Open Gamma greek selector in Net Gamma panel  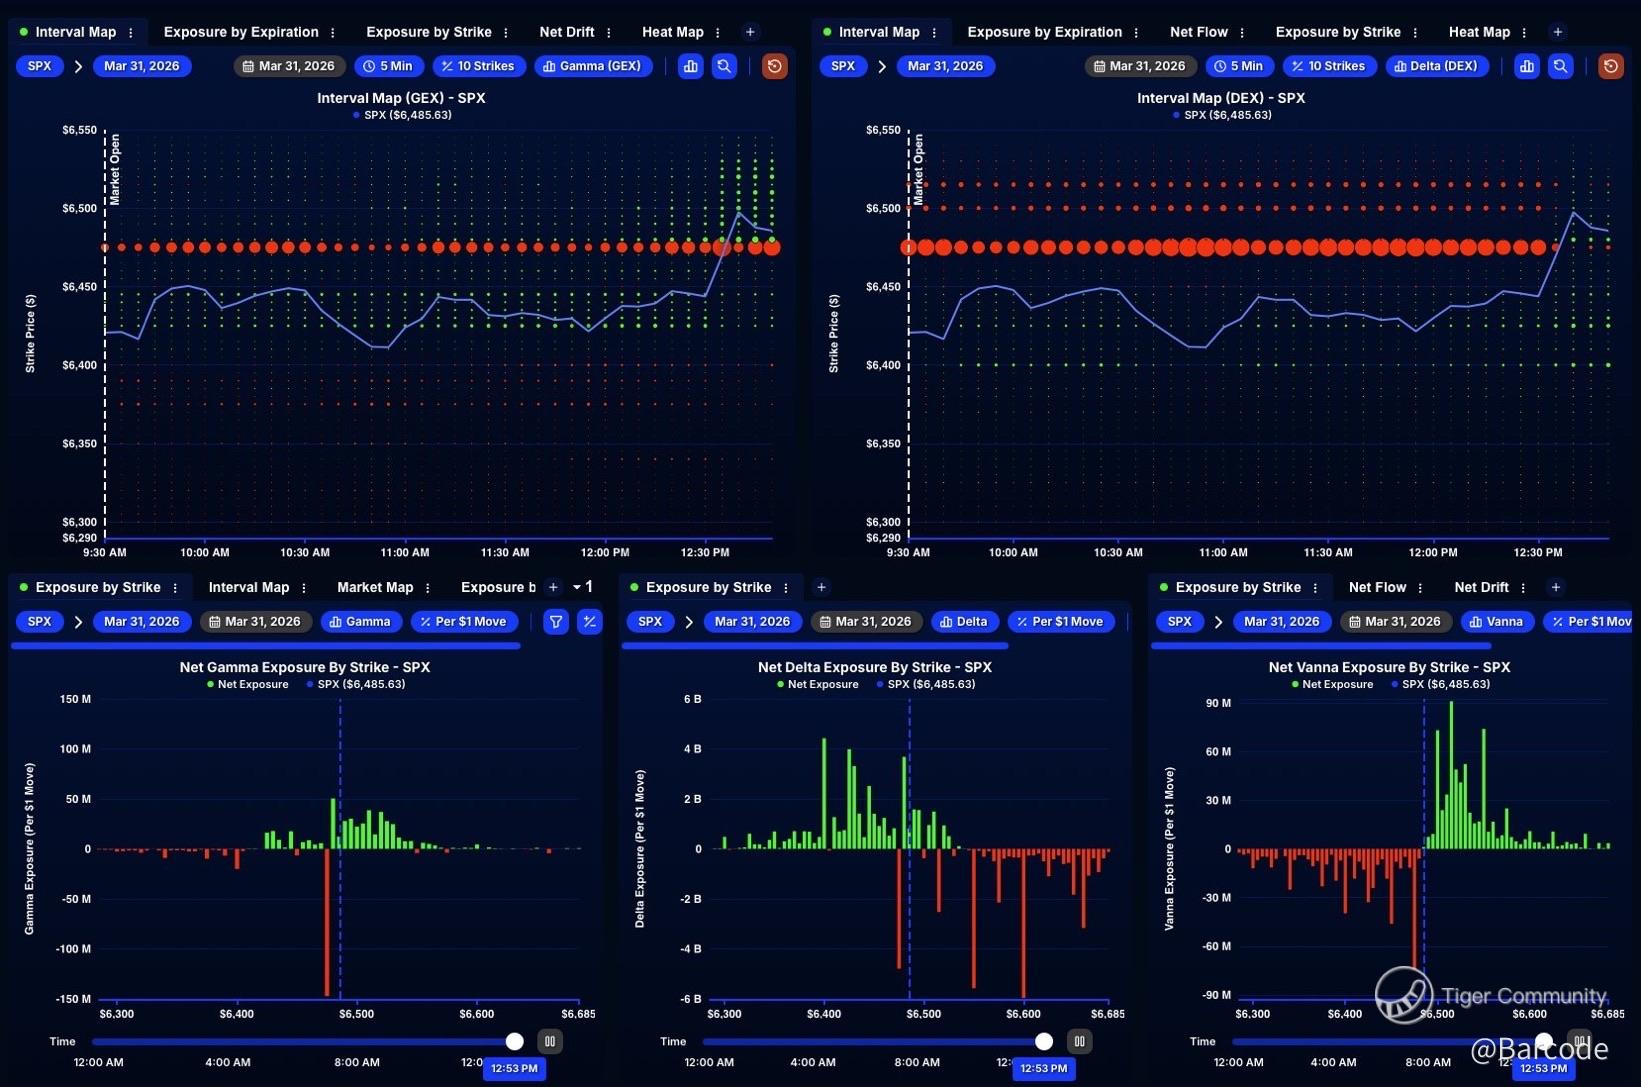pyautogui.click(x=361, y=622)
